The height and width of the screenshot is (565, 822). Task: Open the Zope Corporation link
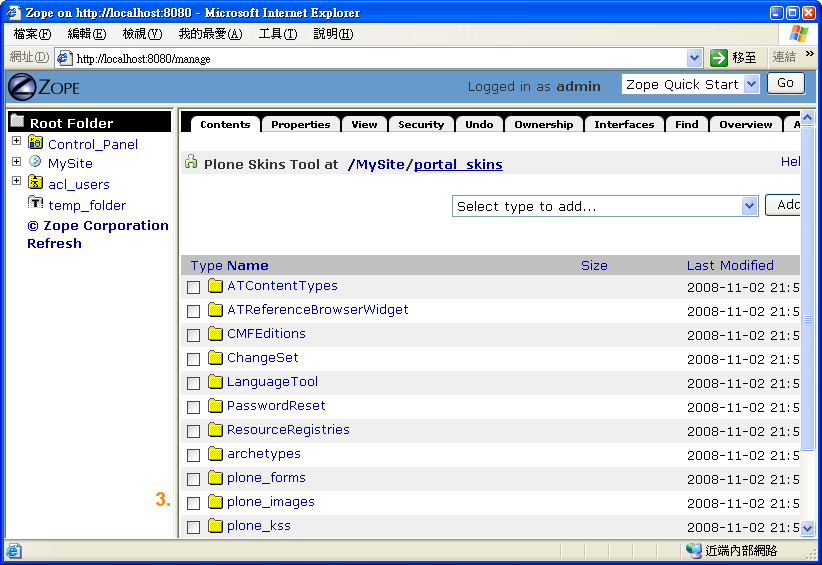[x=98, y=225]
